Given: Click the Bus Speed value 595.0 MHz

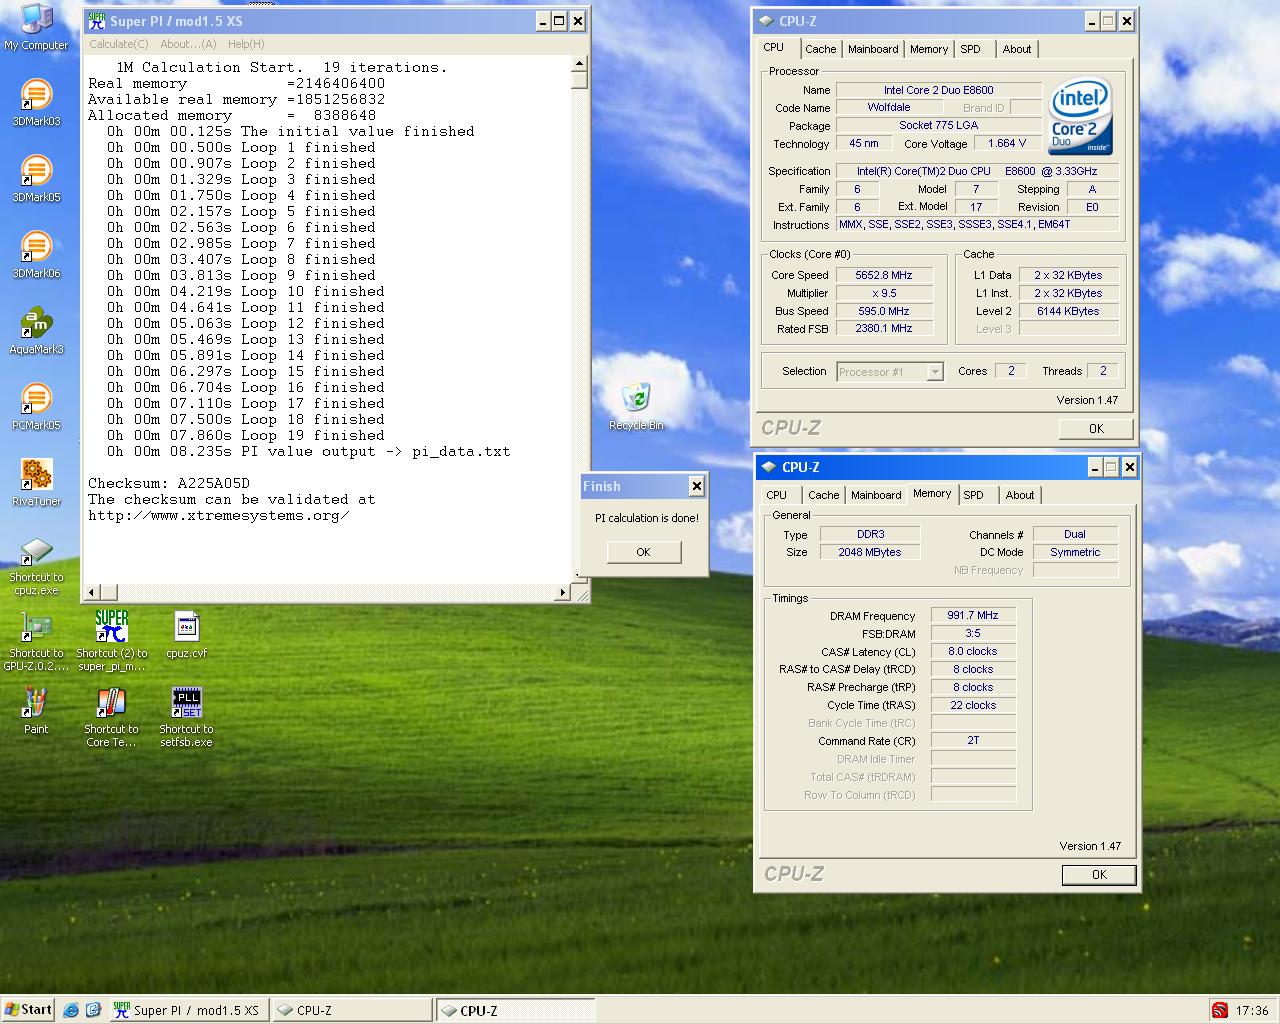Looking at the screenshot, I should click(884, 311).
